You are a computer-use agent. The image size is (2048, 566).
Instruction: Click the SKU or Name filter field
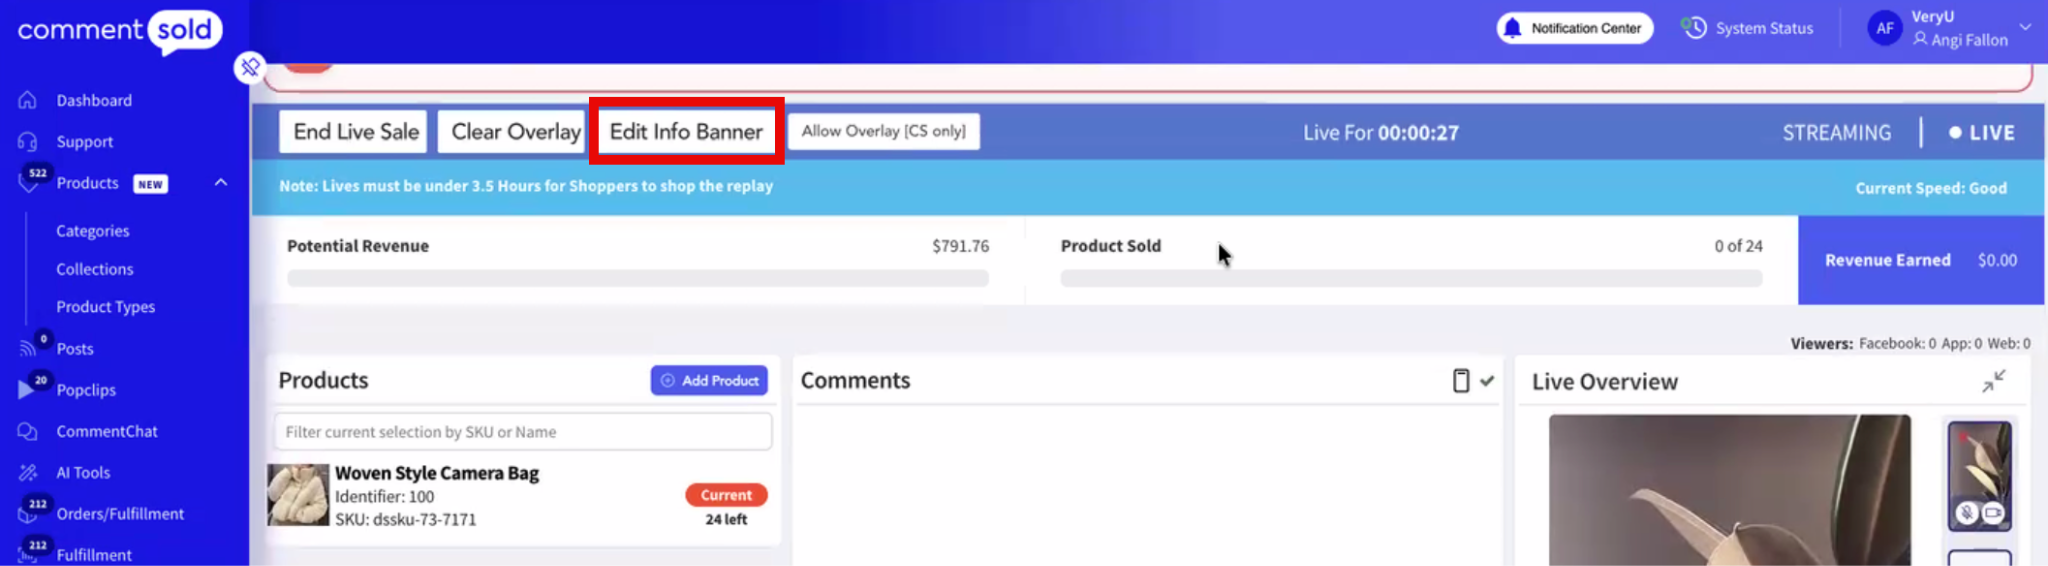click(523, 432)
